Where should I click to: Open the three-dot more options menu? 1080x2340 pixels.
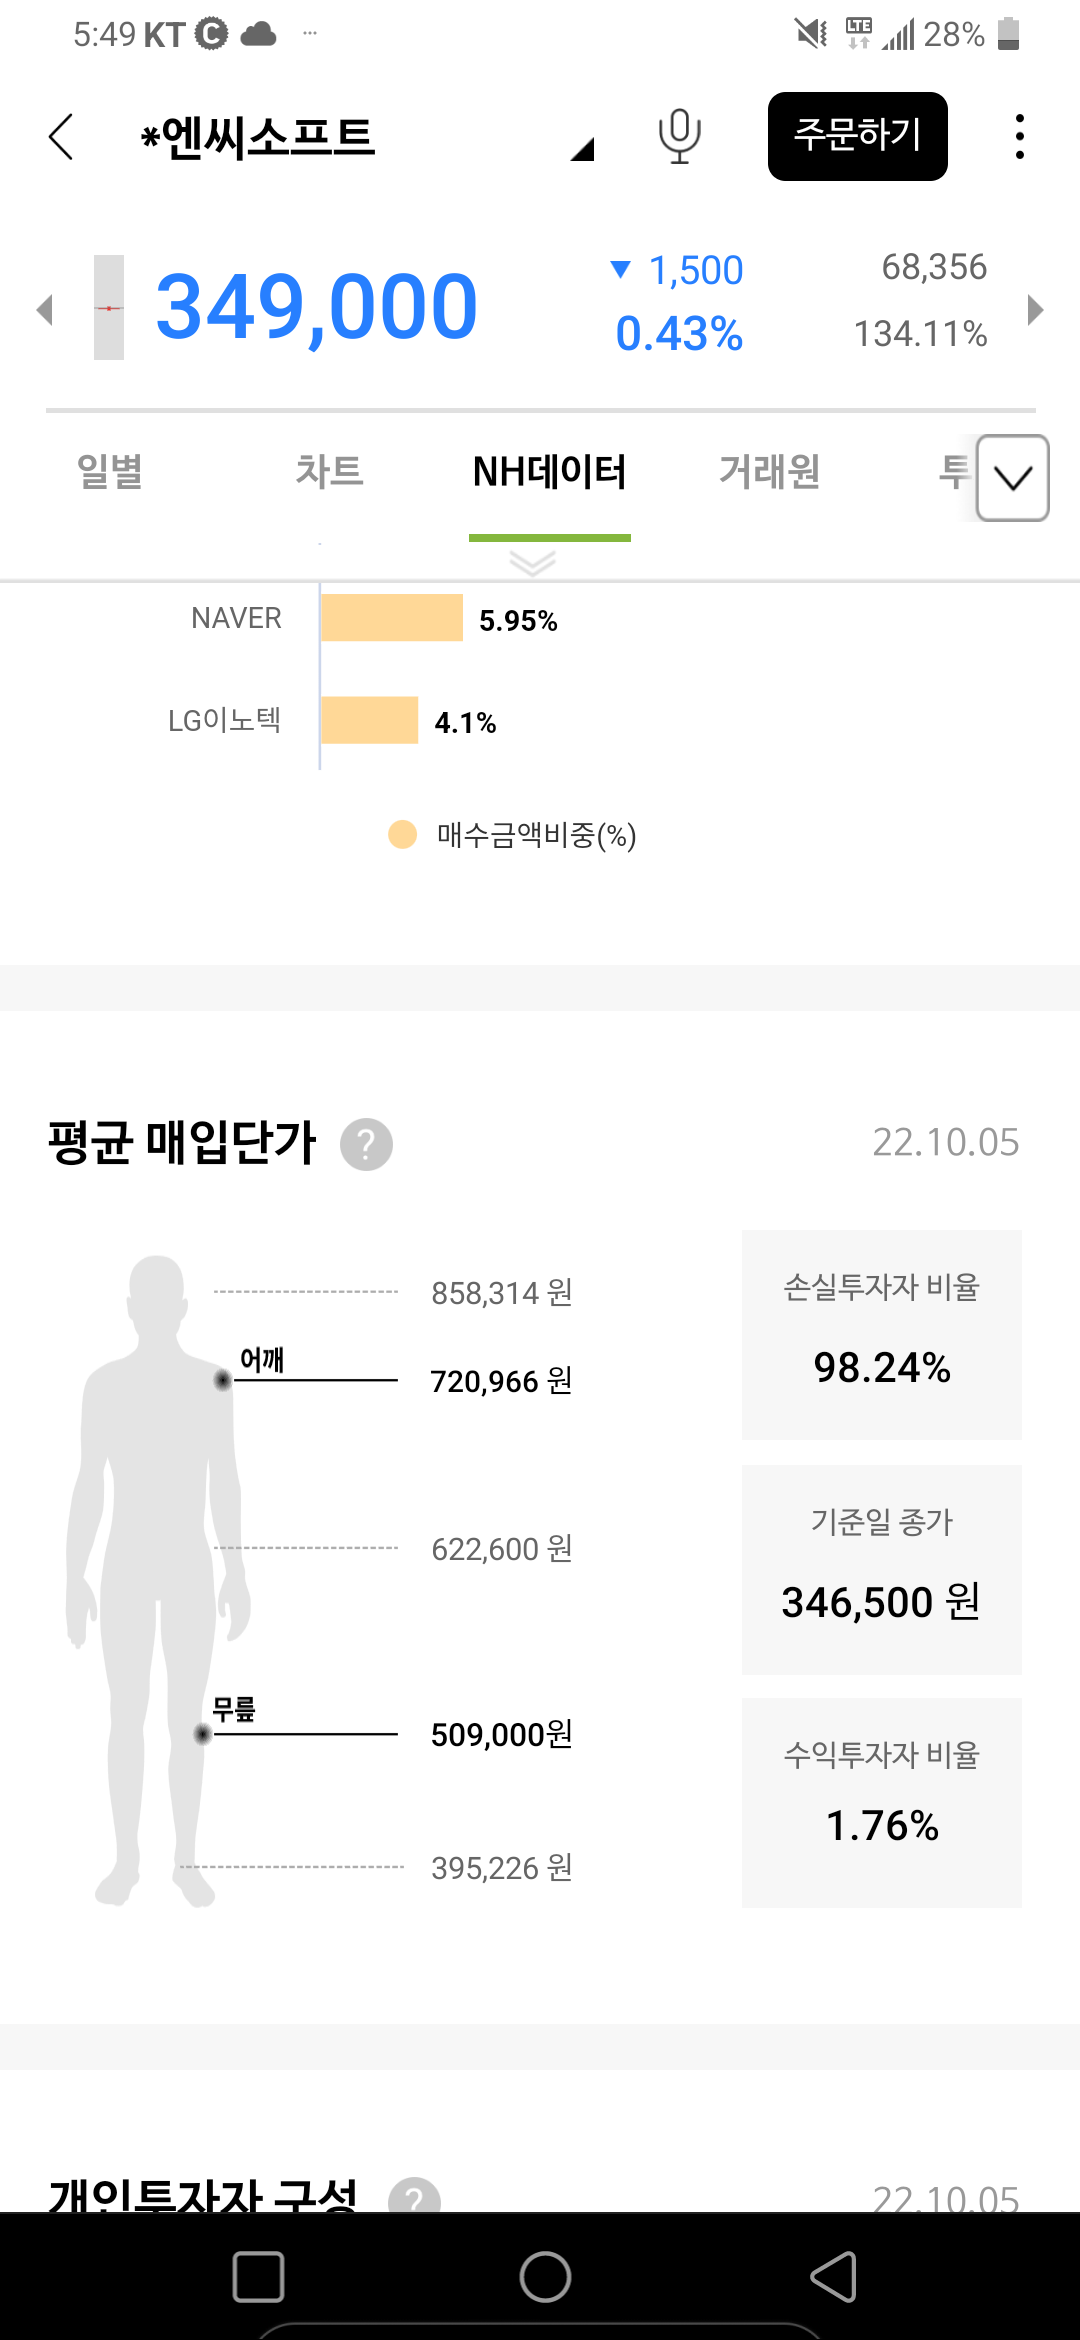[1019, 137]
